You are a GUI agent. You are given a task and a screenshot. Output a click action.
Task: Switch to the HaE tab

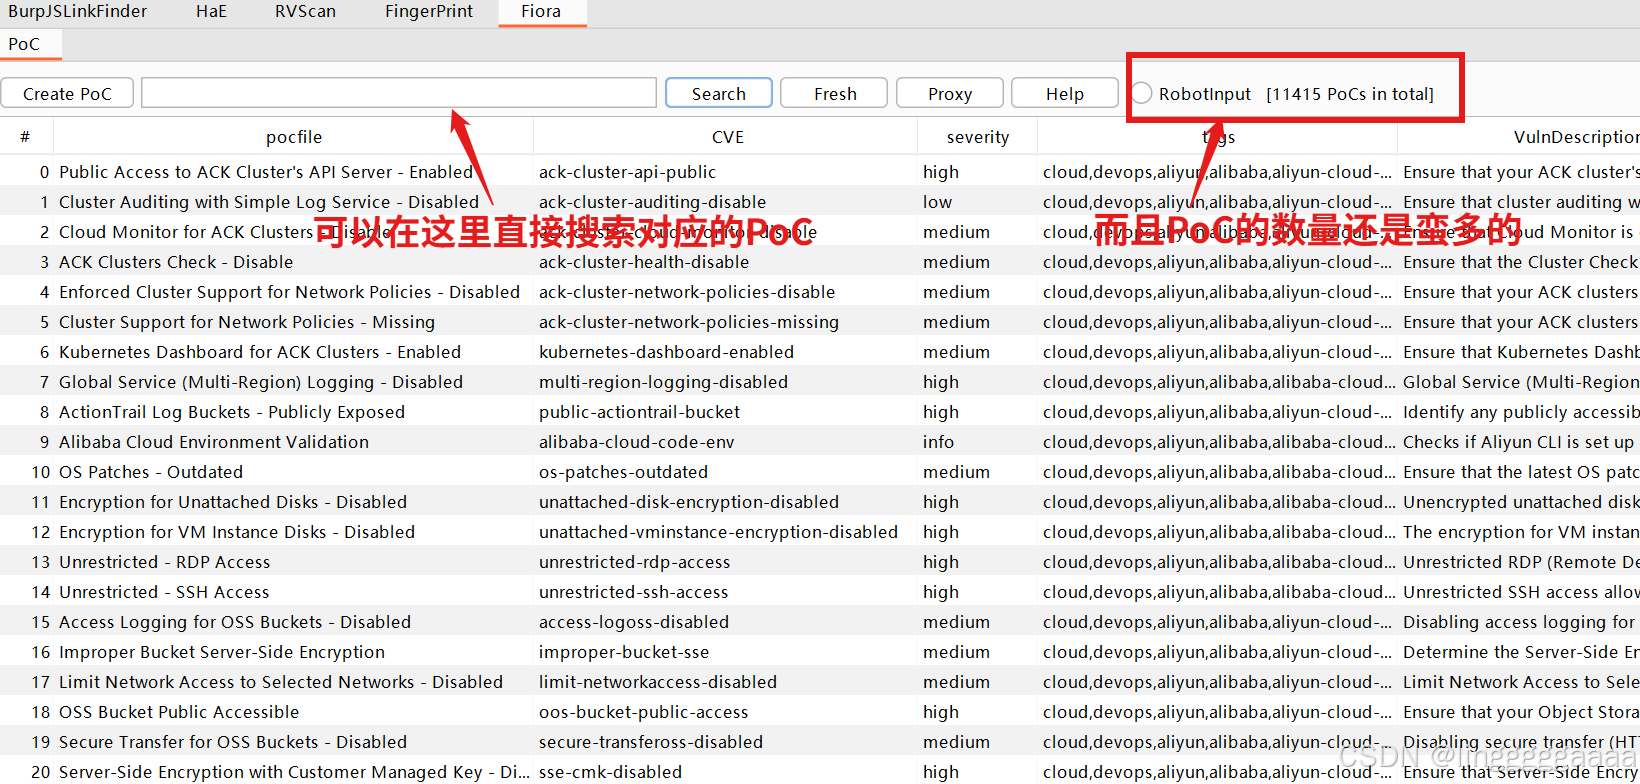(x=211, y=11)
